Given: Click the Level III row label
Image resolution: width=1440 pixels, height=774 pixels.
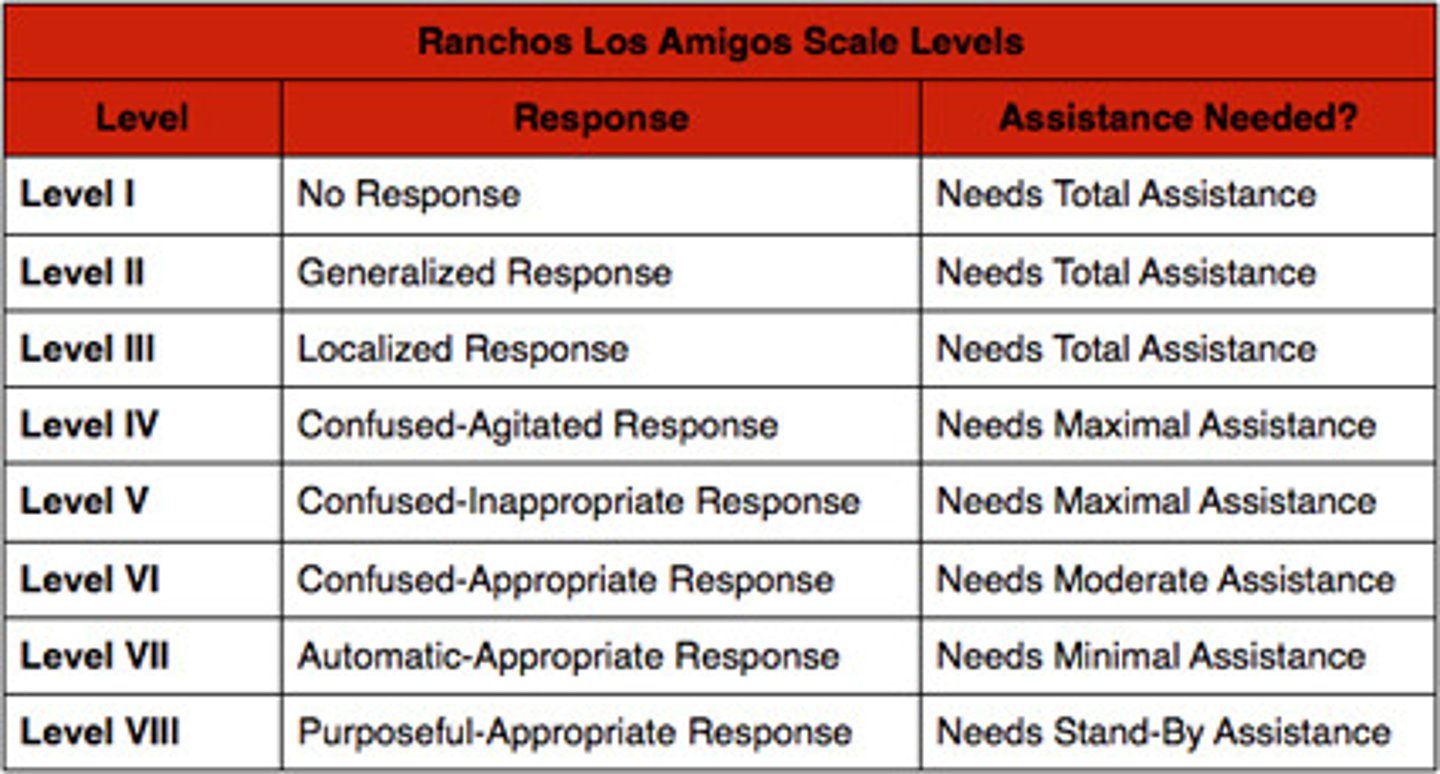Looking at the screenshot, I should 88,349.
